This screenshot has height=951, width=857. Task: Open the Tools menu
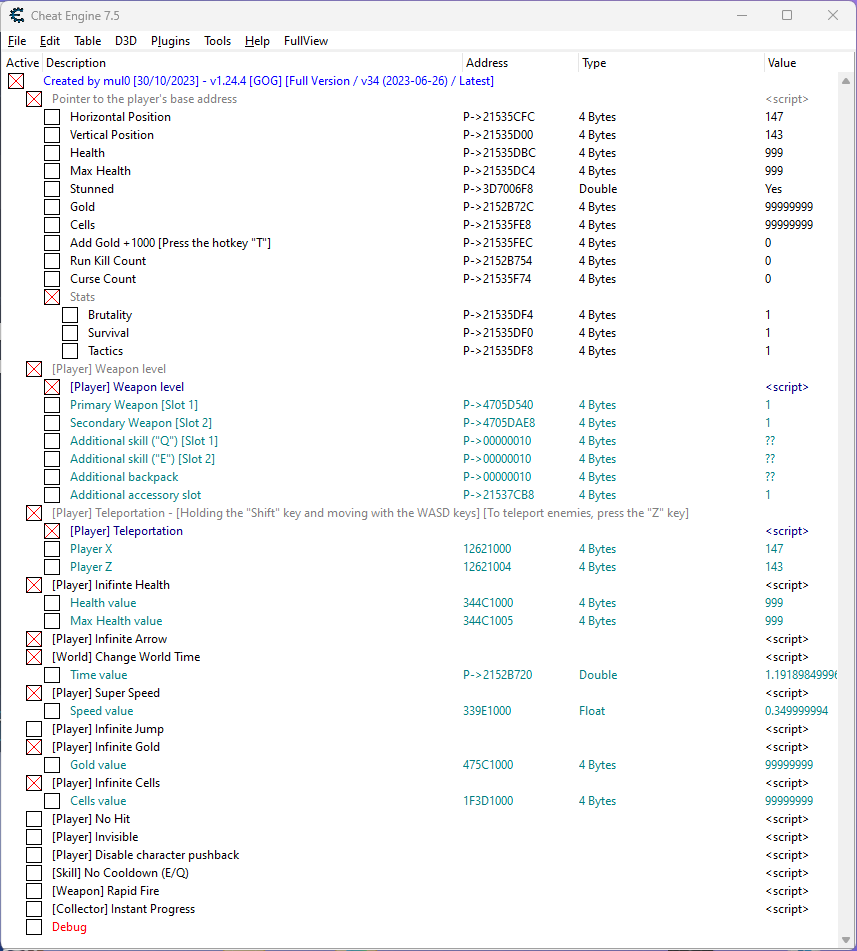pyautogui.click(x=217, y=41)
